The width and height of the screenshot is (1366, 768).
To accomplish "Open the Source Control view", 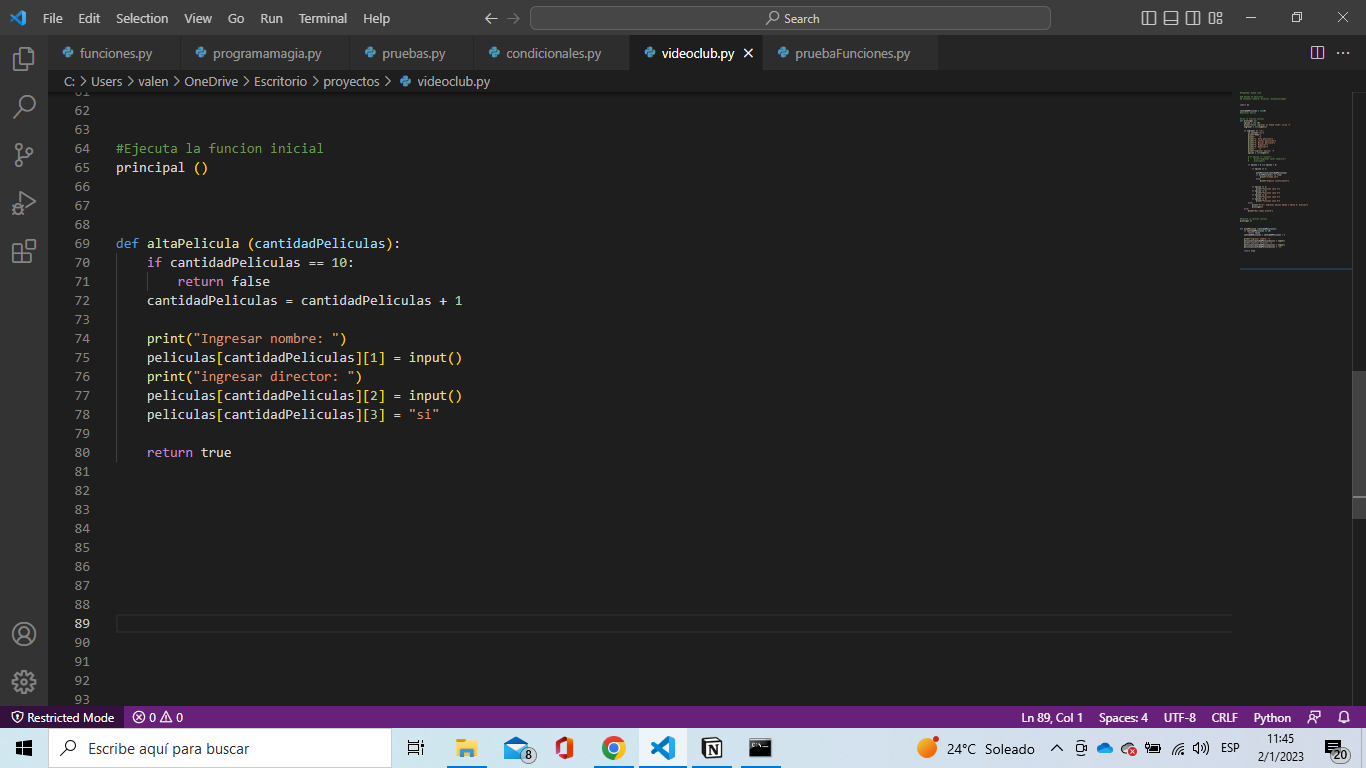I will (x=24, y=154).
